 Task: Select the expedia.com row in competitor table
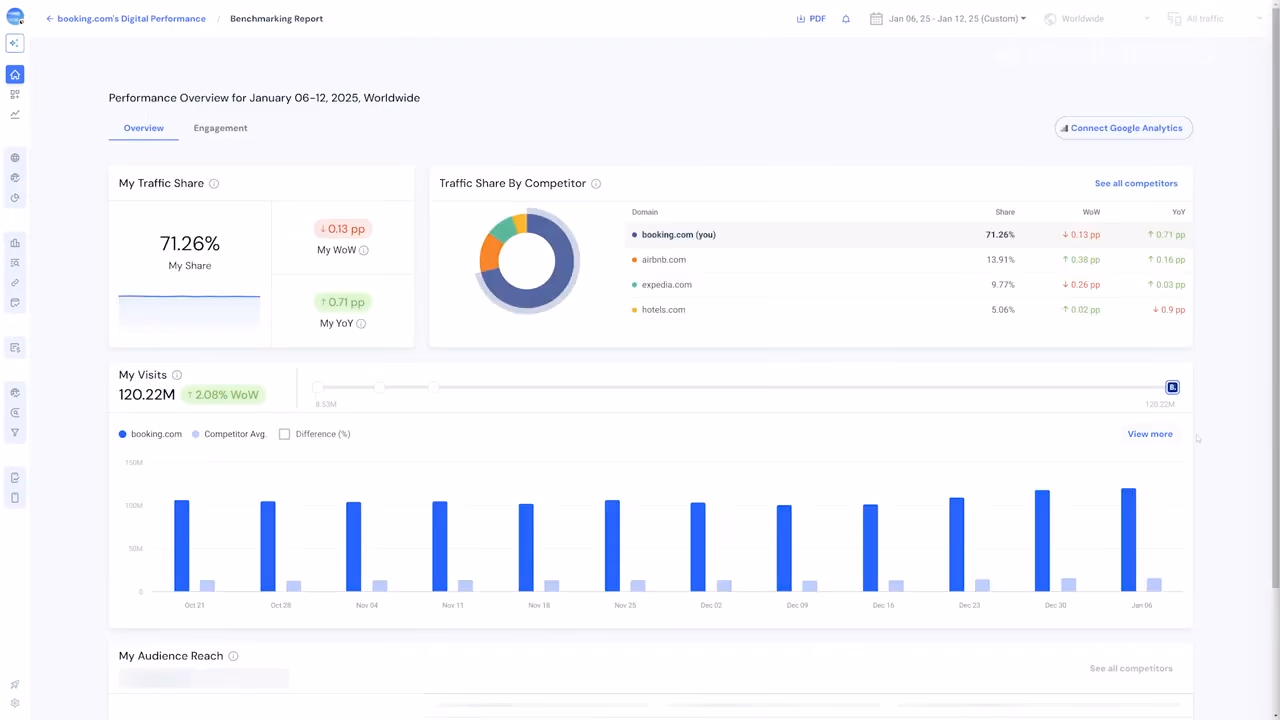point(909,285)
